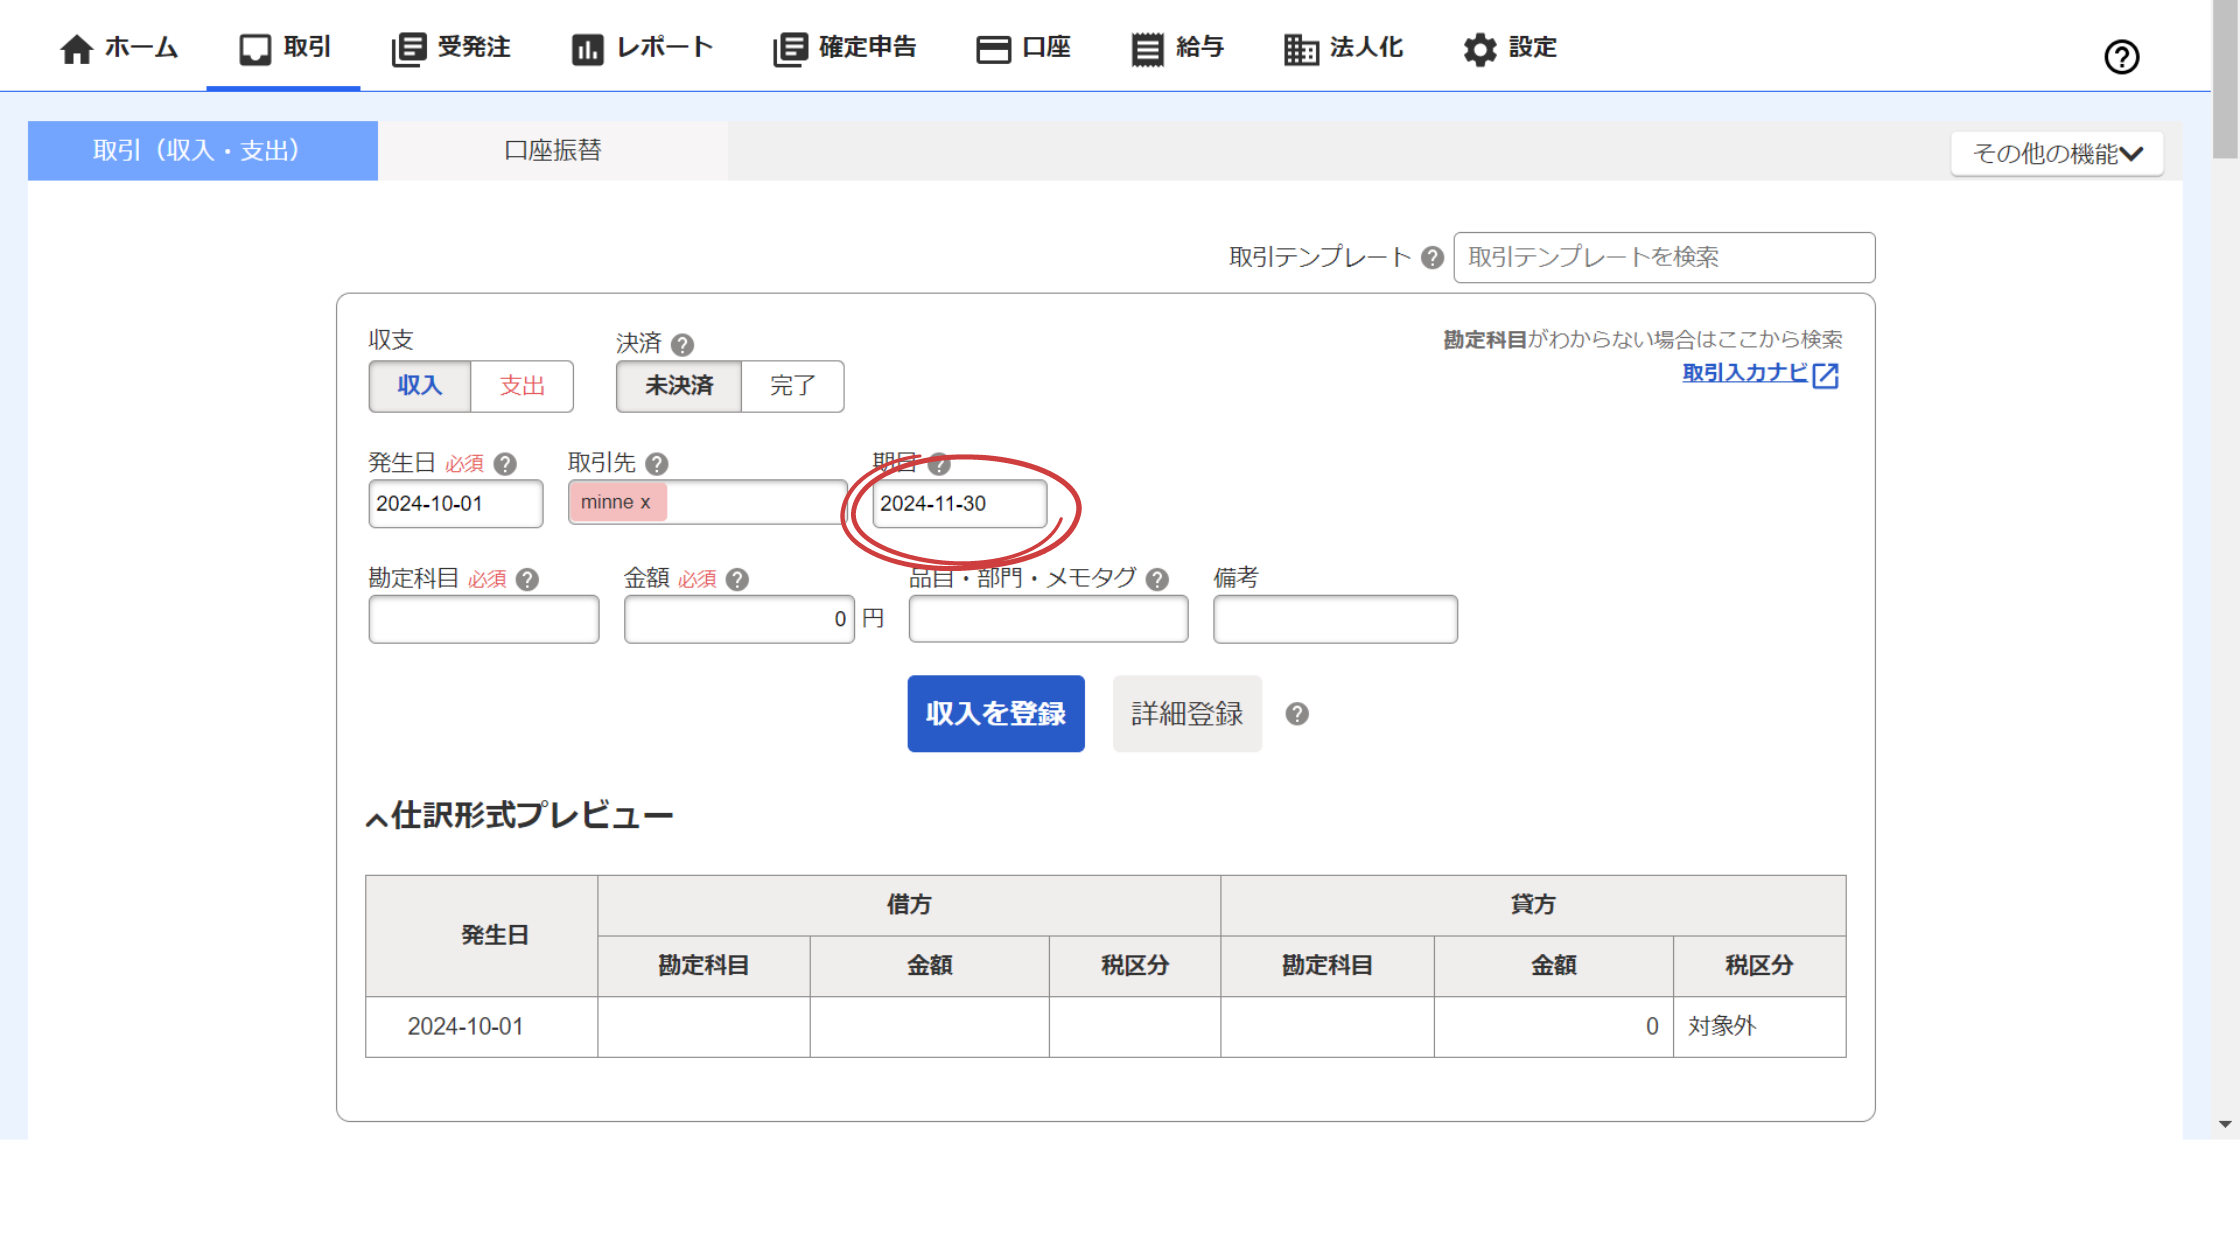Image resolution: width=2240 pixels, height=1260 pixels.
Task: Click help icon next to 取引先 label
Action: (656, 464)
